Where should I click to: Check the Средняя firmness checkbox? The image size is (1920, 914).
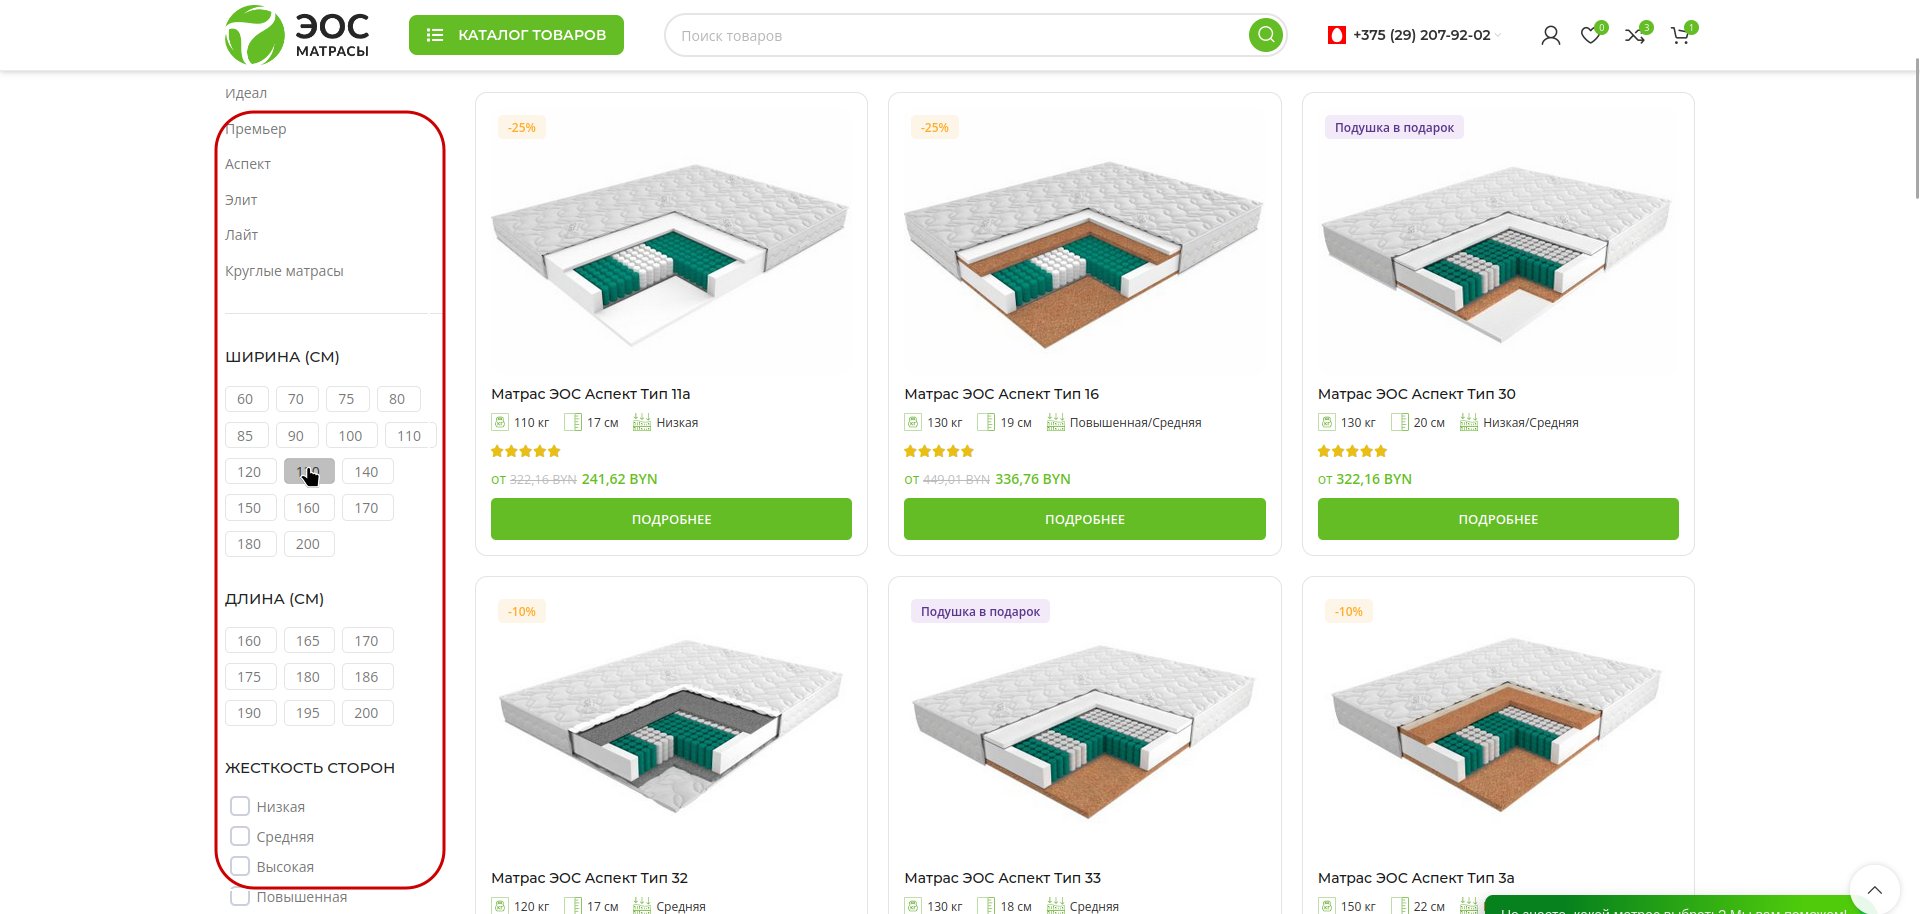tap(240, 836)
